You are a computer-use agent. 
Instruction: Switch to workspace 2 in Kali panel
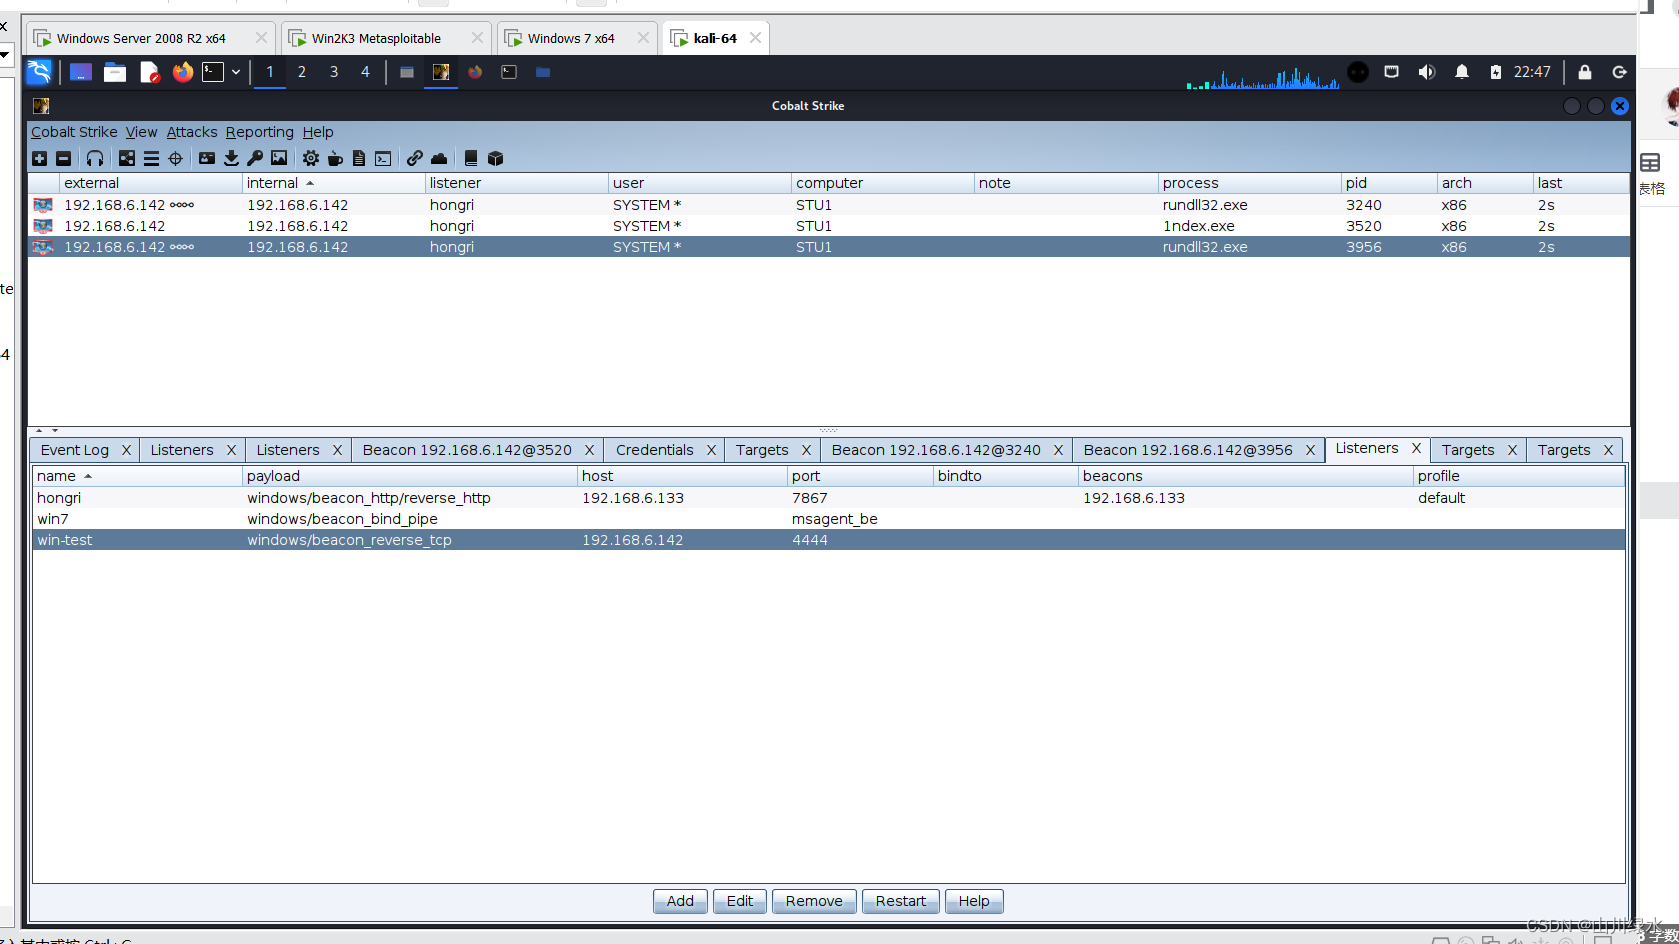[x=302, y=72]
